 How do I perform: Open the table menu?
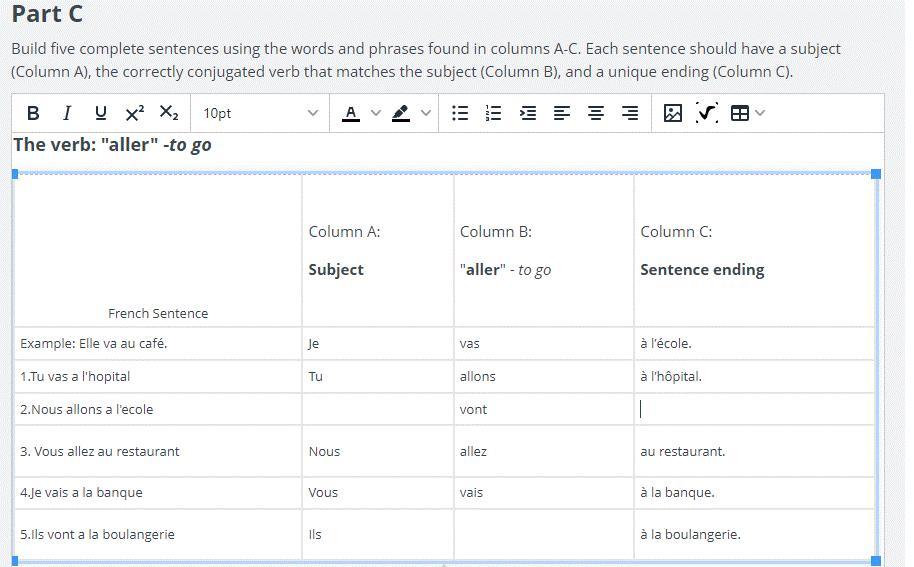point(747,113)
